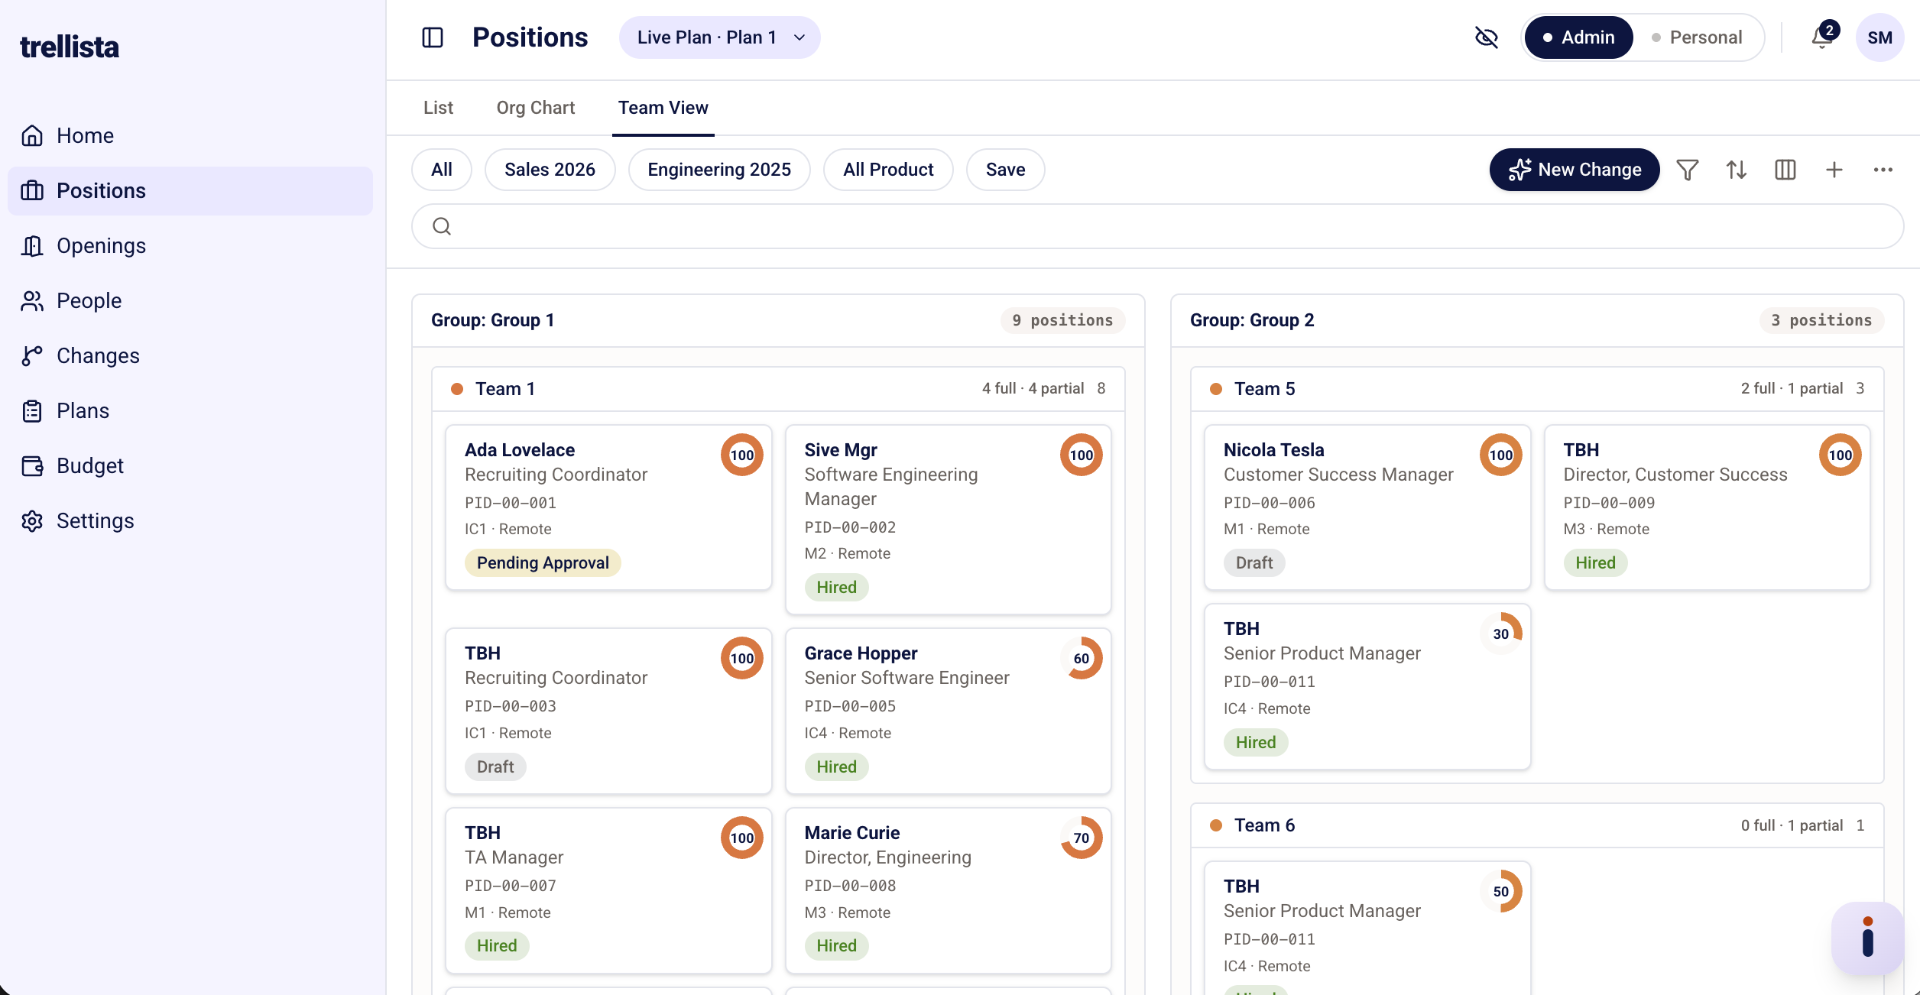Screen dimensions: 1920x995
Task: Click Director, Customer Success title
Action: (1675, 475)
